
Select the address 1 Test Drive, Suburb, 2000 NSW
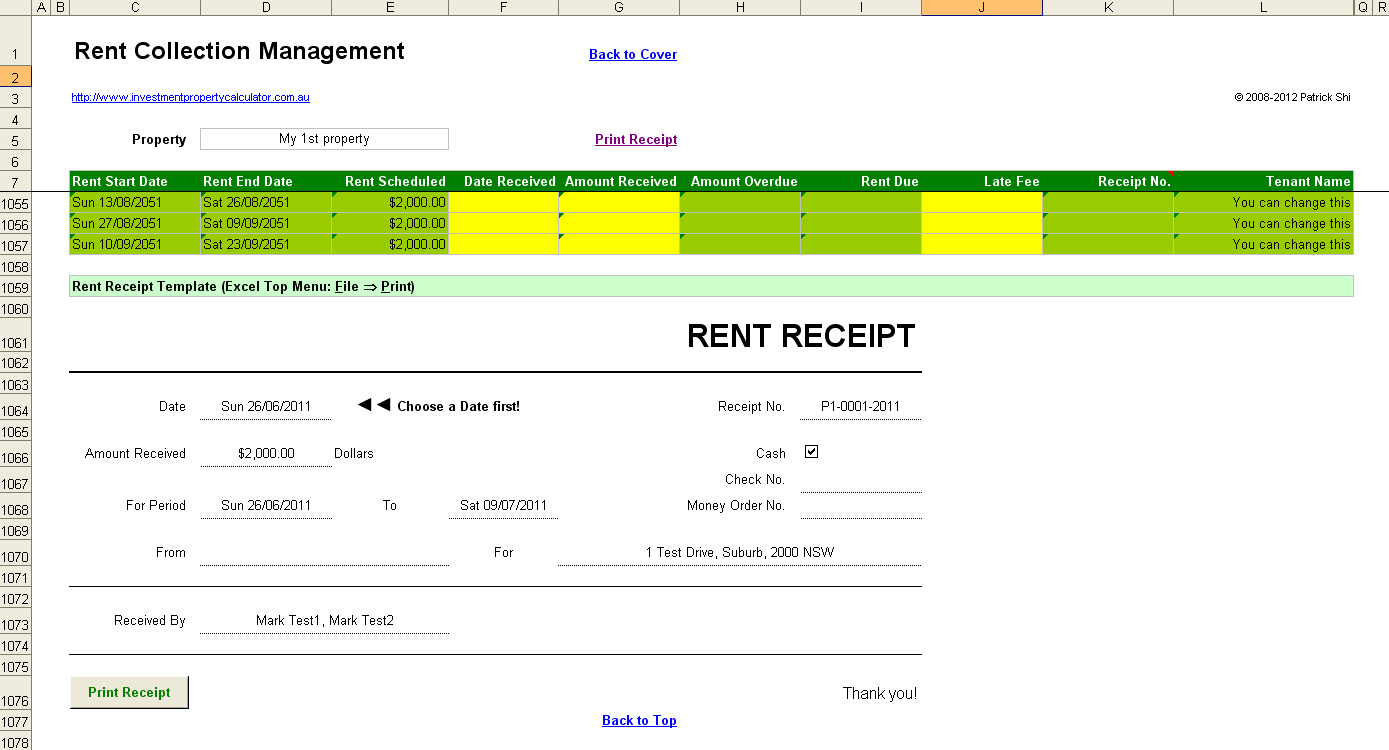click(740, 553)
